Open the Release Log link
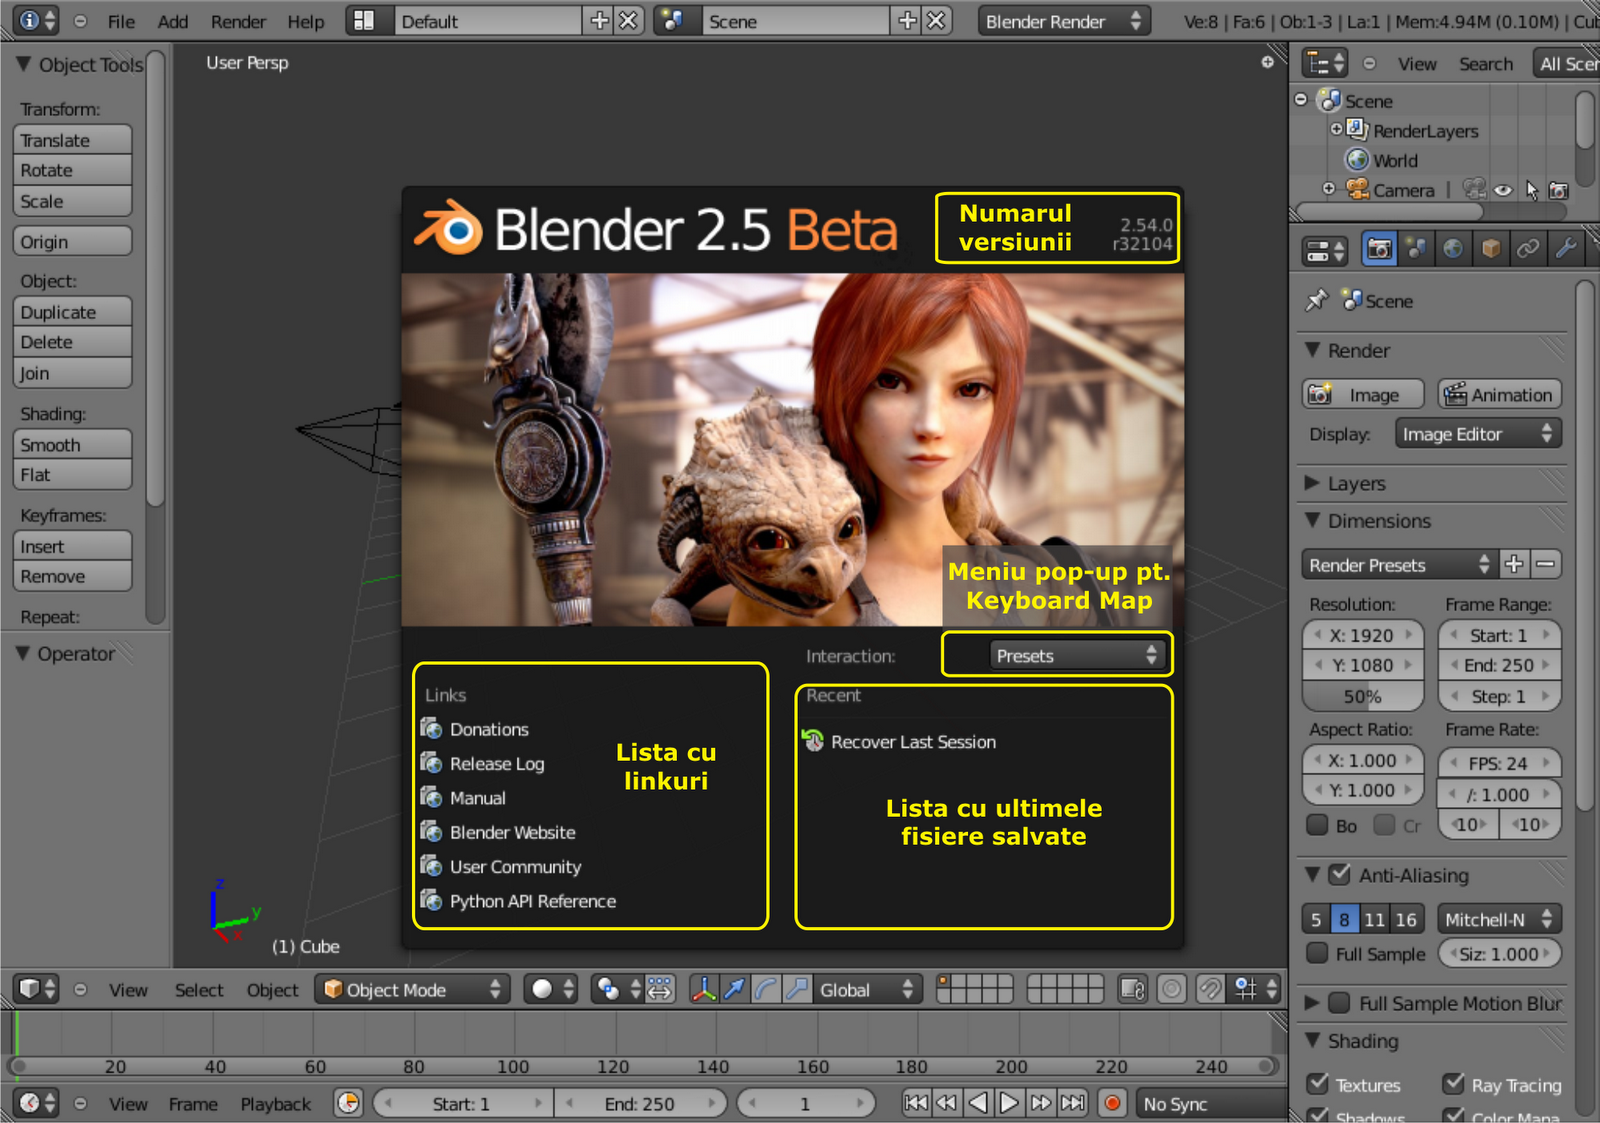 point(496,763)
